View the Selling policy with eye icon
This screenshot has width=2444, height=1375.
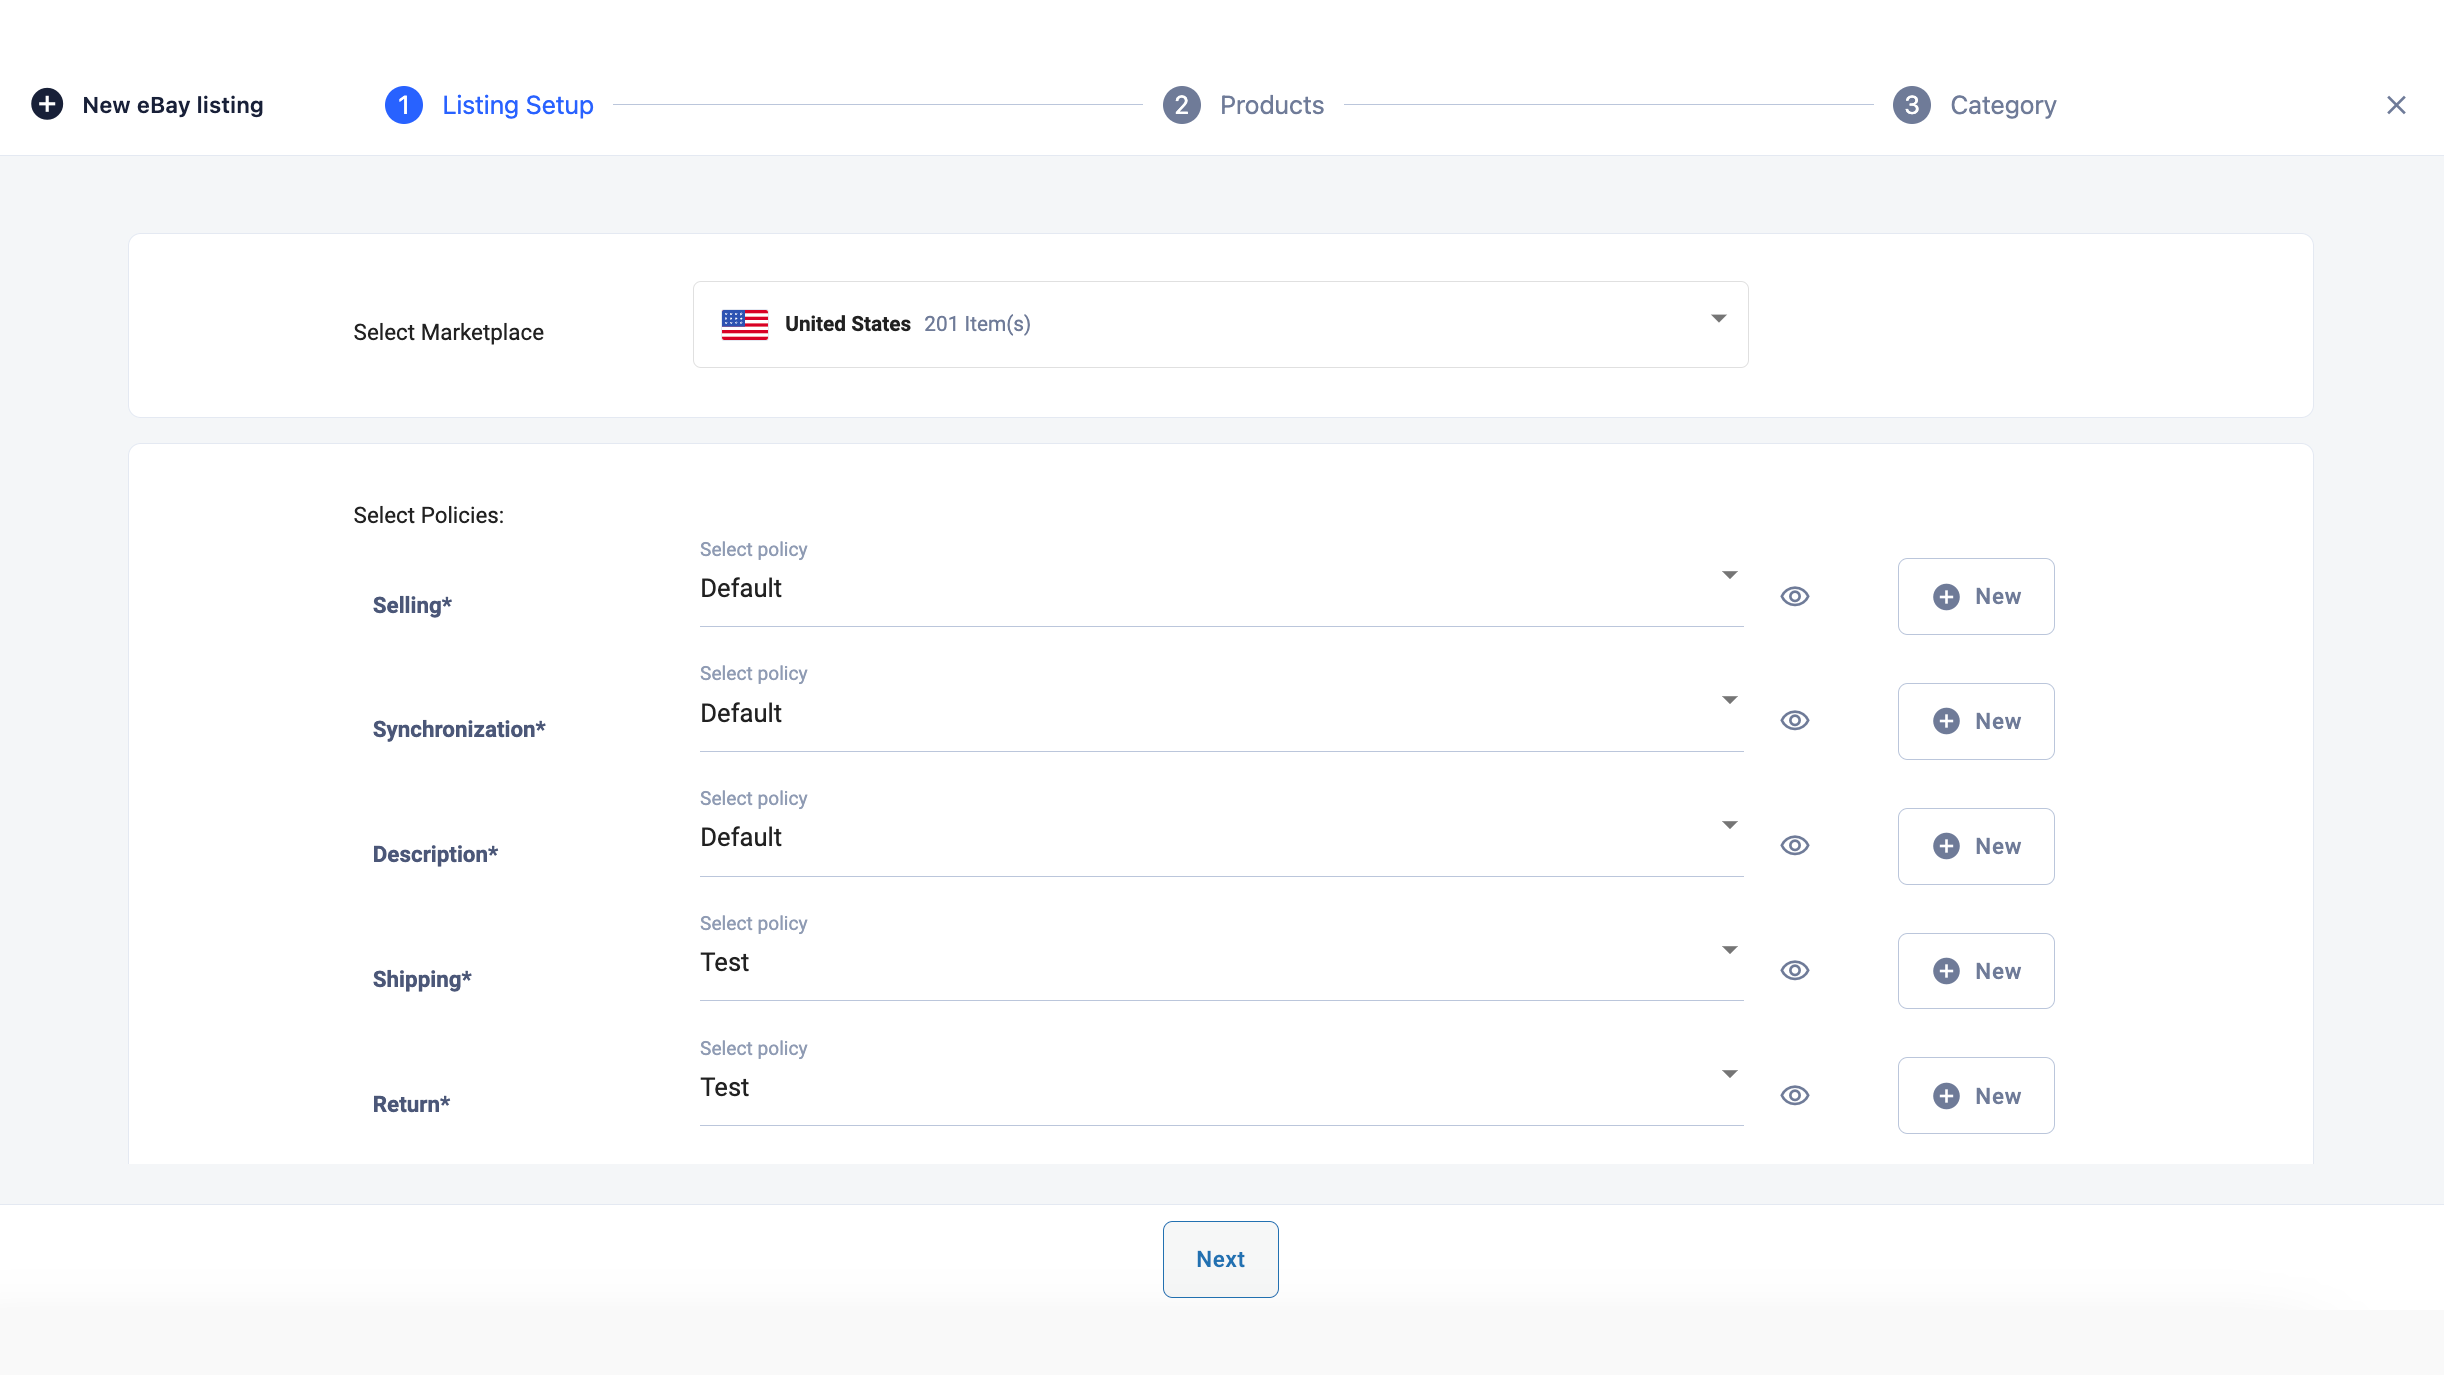[x=1795, y=596]
